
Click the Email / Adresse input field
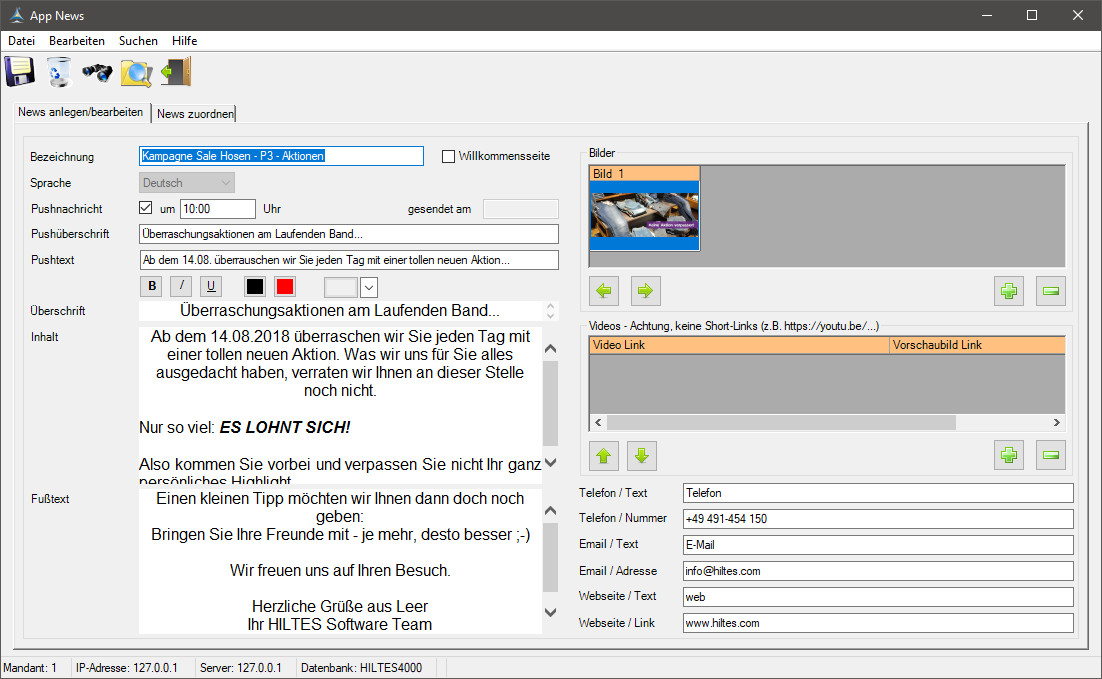pyautogui.click(x=877, y=571)
